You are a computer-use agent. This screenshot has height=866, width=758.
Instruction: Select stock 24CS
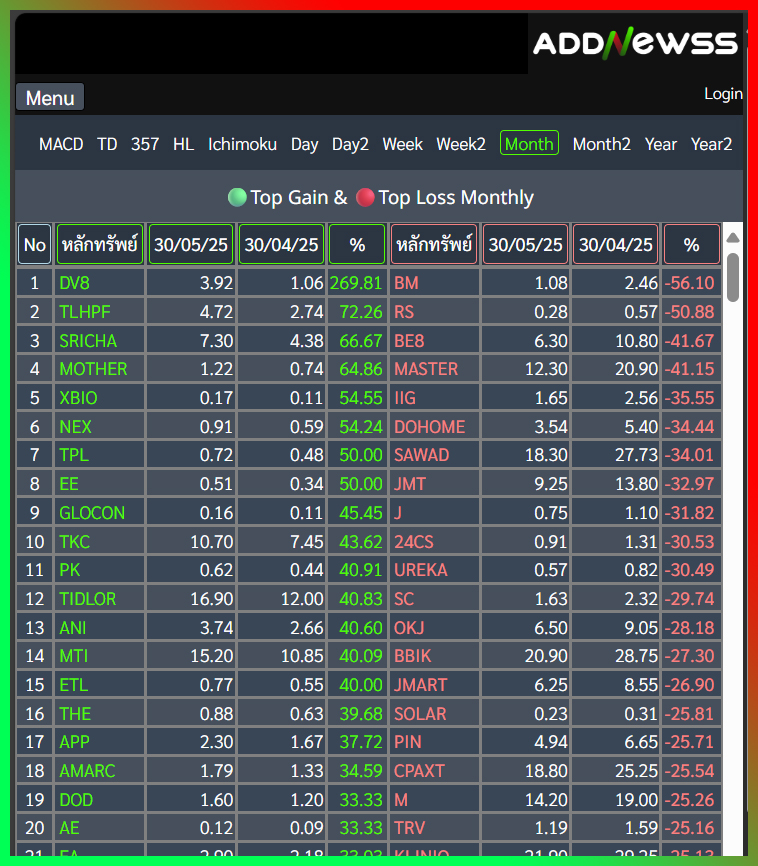point(413,541)
